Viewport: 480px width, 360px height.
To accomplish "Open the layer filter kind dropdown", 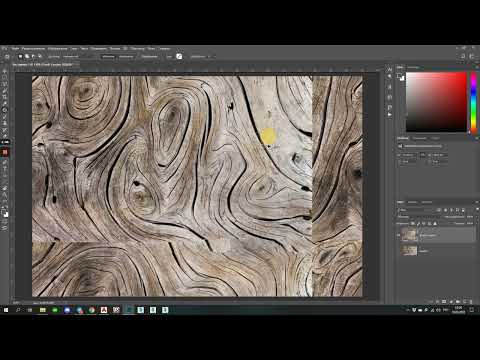I will coord(416,210).
